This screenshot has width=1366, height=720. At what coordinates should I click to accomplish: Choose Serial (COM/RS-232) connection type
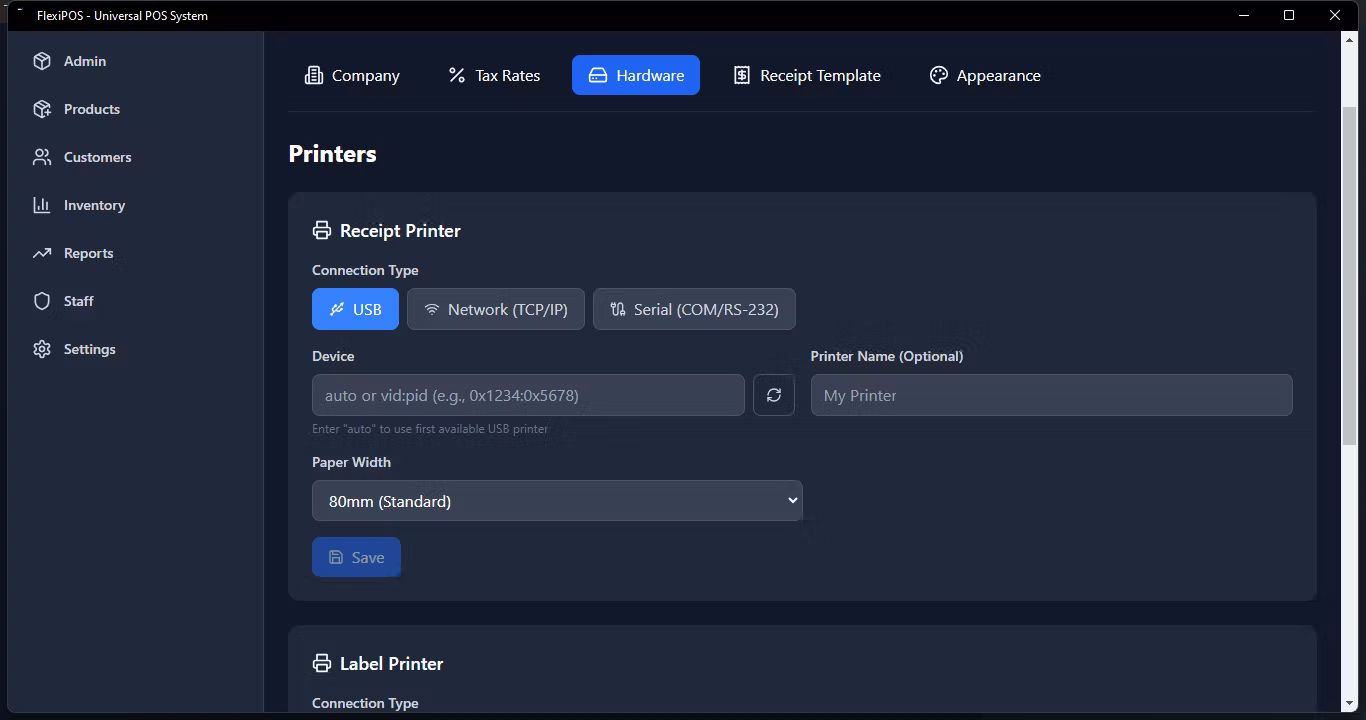[694, 309]
